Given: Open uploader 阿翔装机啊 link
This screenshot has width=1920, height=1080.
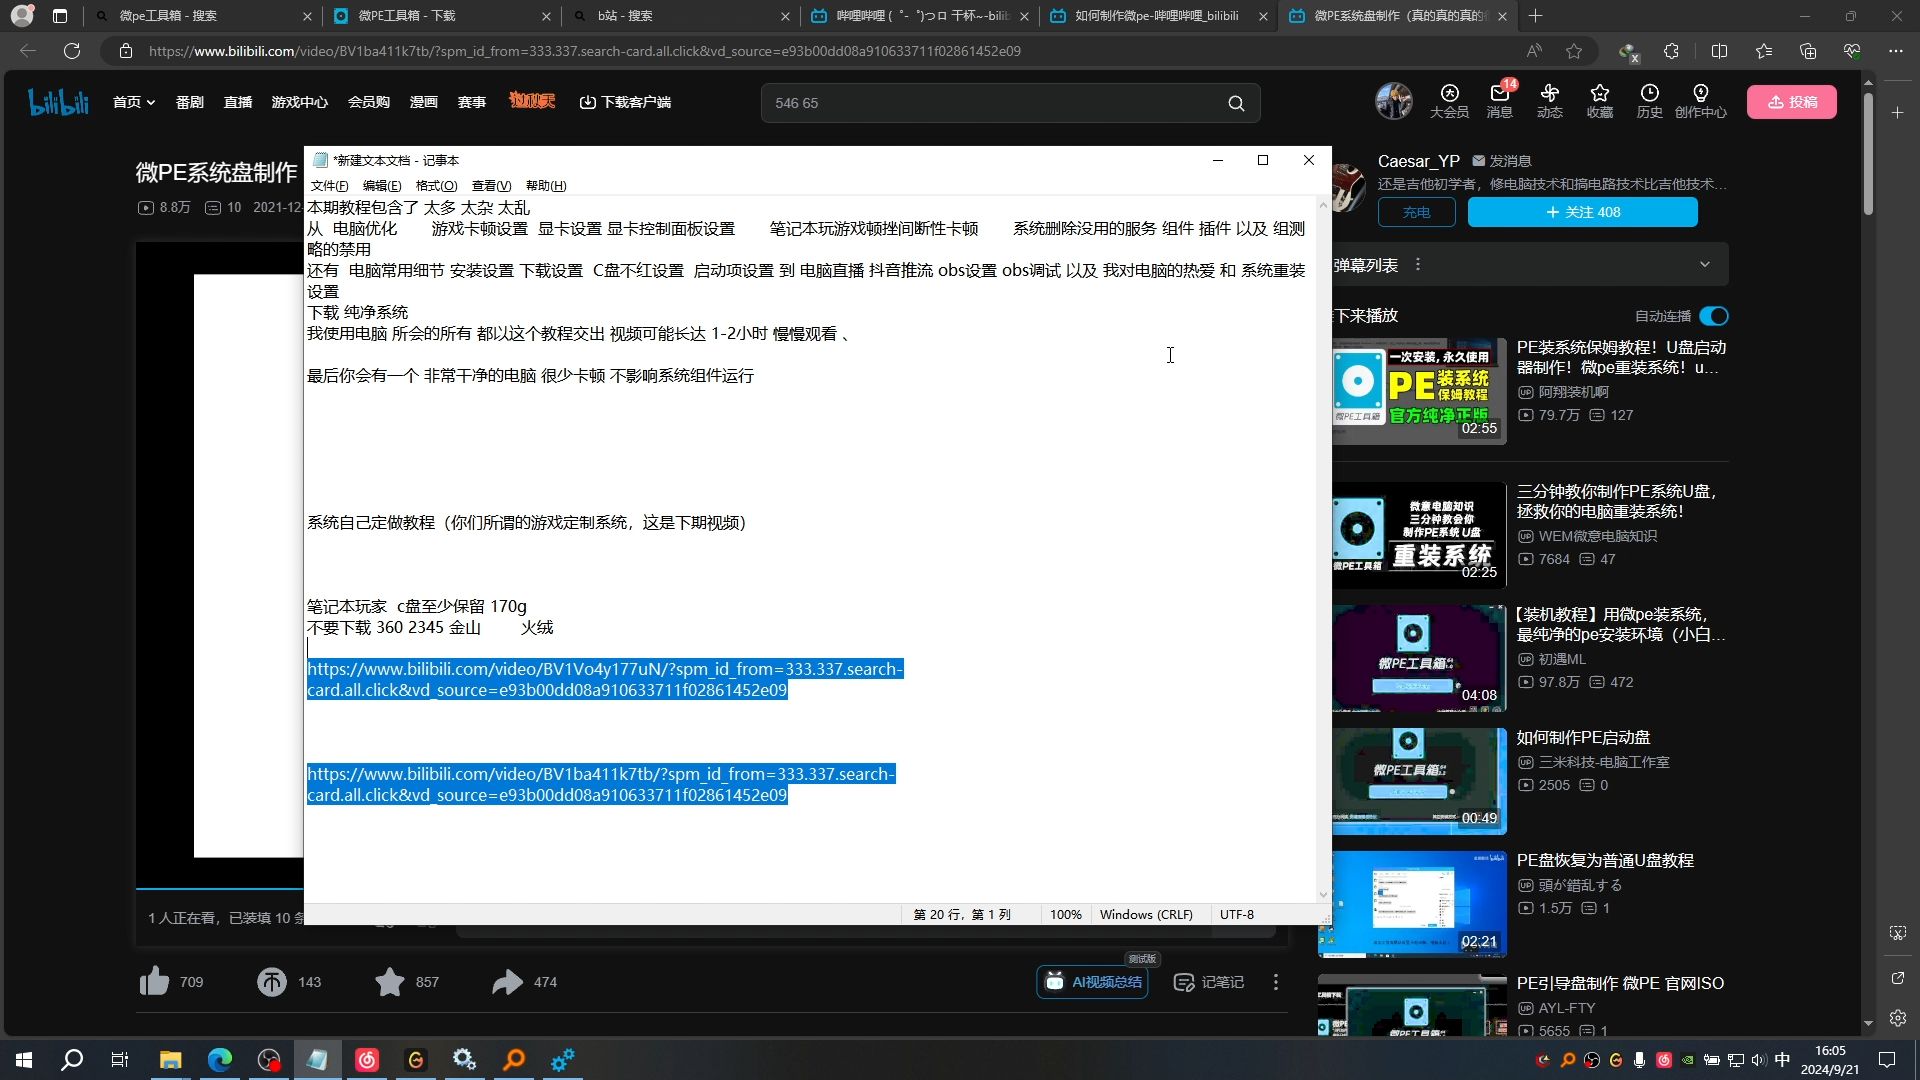Looking at the screenshot, I should pos(1572,392).
